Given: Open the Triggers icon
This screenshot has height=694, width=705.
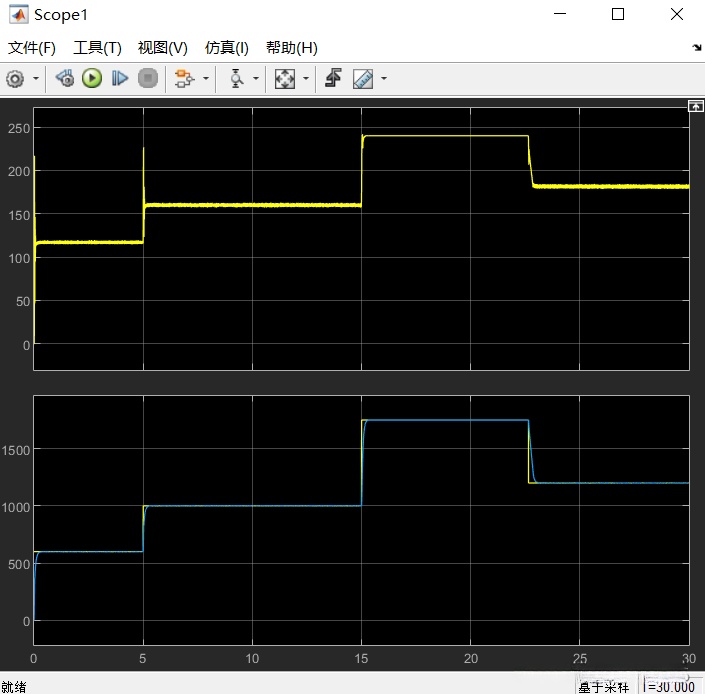Looking at the screenshot, I should pyautogui.click(x=333, y=78).
